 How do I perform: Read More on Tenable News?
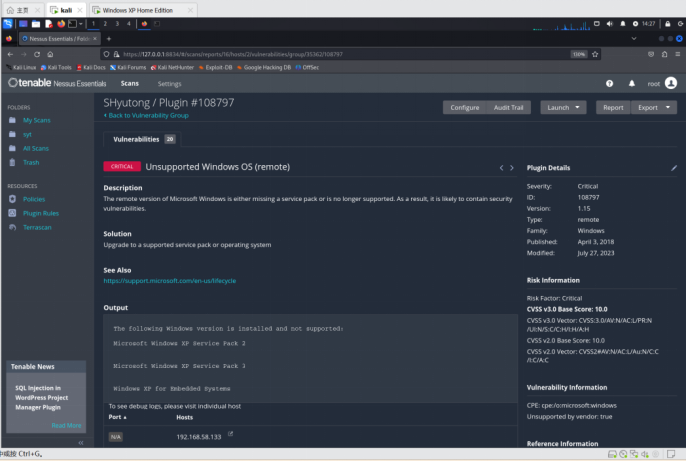pyautogui.click(x=66, y=426)
